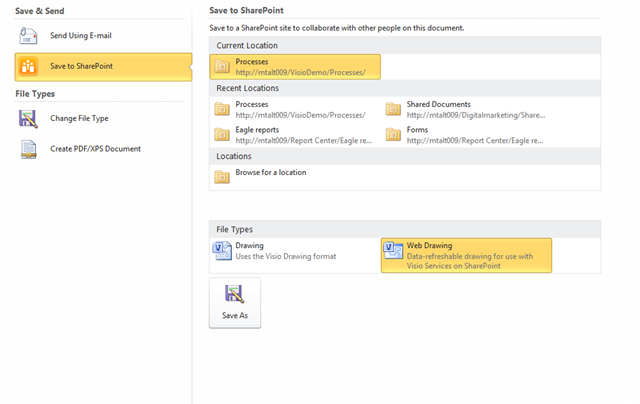Click the Save to SharePoint pane title
Viewport: 640px width, 404px height.
pyautogui.click(x=246, y=11)
